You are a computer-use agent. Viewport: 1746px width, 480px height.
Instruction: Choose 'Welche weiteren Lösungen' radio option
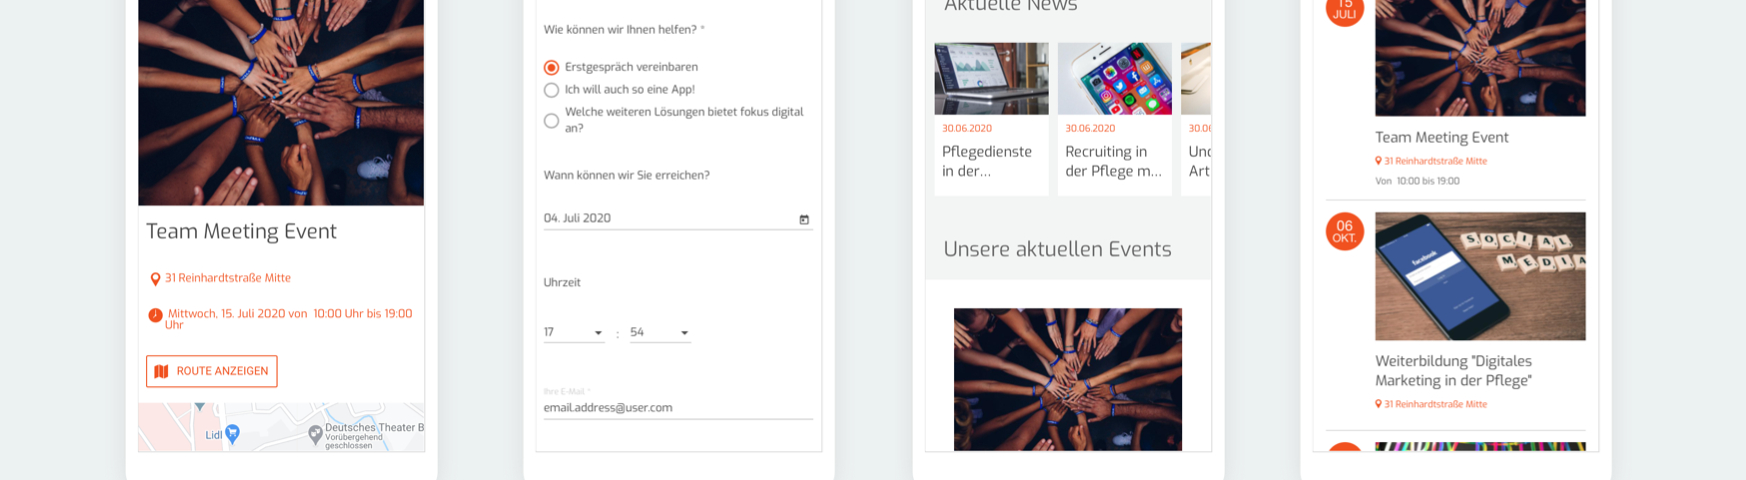tap(551, 121)
